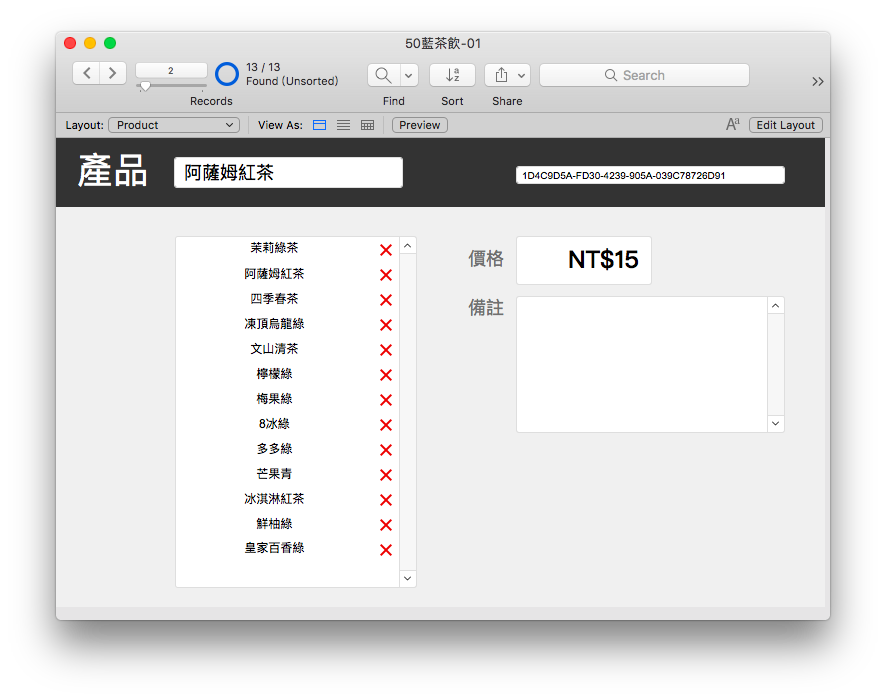Delete the 皇家百香綠 row
The width and height of the screenshot is (886, 700).
pos(386,550)
